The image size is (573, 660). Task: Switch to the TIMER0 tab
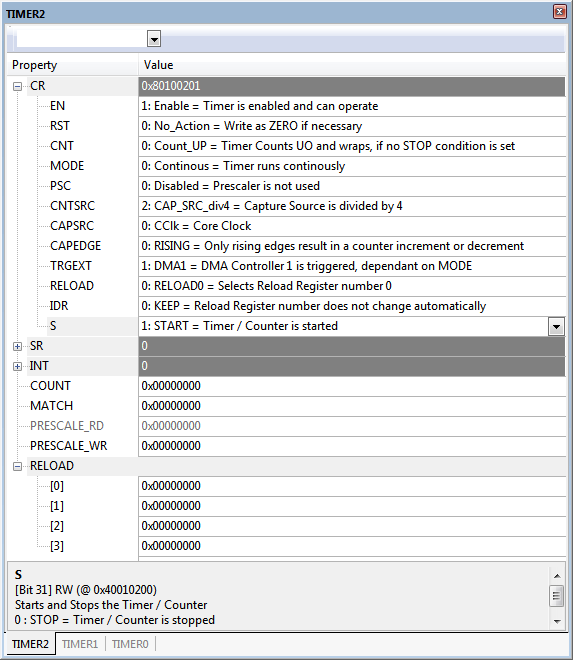click(130, 644)
